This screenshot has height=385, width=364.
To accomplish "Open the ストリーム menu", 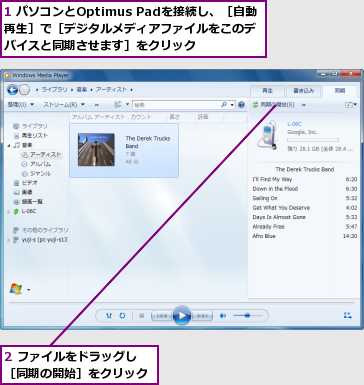I will coord(64,105).
